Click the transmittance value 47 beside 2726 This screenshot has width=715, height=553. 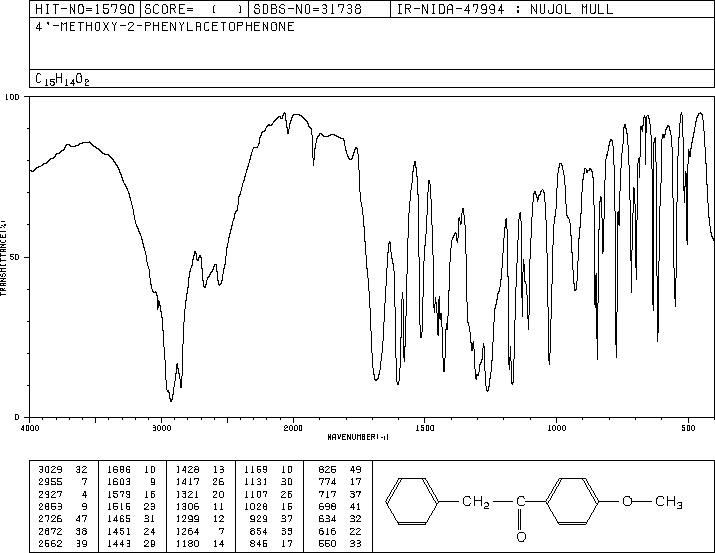pos(82,519)
